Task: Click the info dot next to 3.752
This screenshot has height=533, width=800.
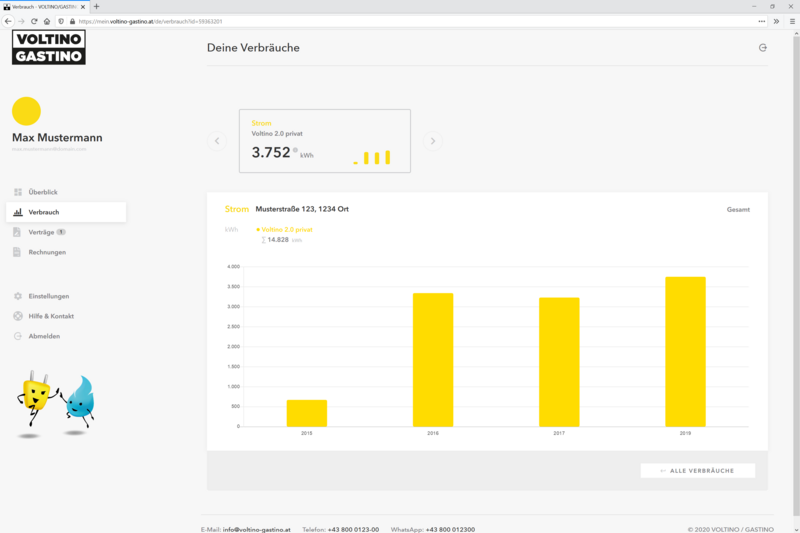Action: pyautogui.click(x=295, y=150)
